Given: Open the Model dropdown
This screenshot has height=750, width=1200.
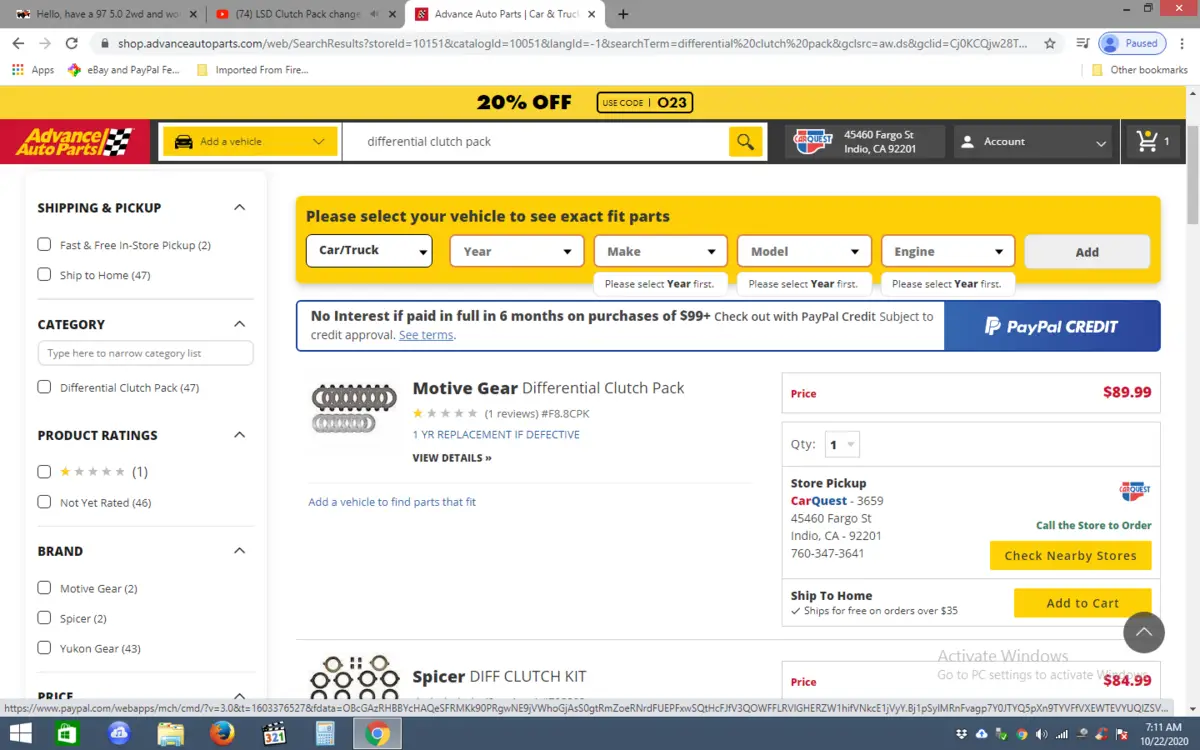Looking at the screenshot, I should click(804, 251).
